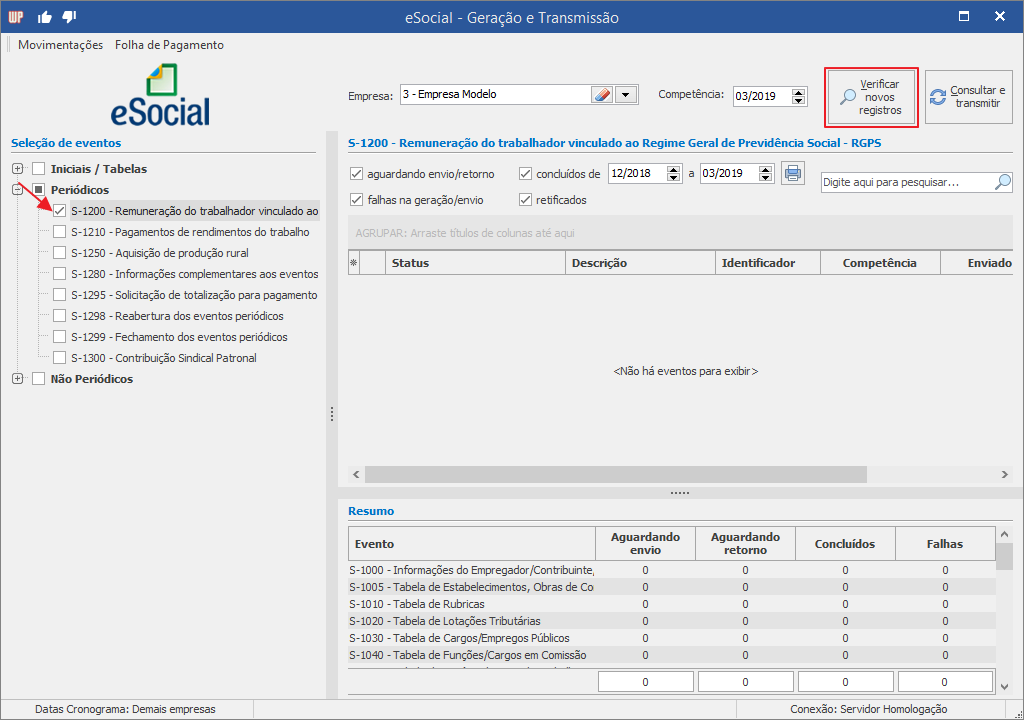Expand the Não Periódicos tree node
This screenshot has height=720, width=1024.
pyautogui.click(x=18, y=378)
